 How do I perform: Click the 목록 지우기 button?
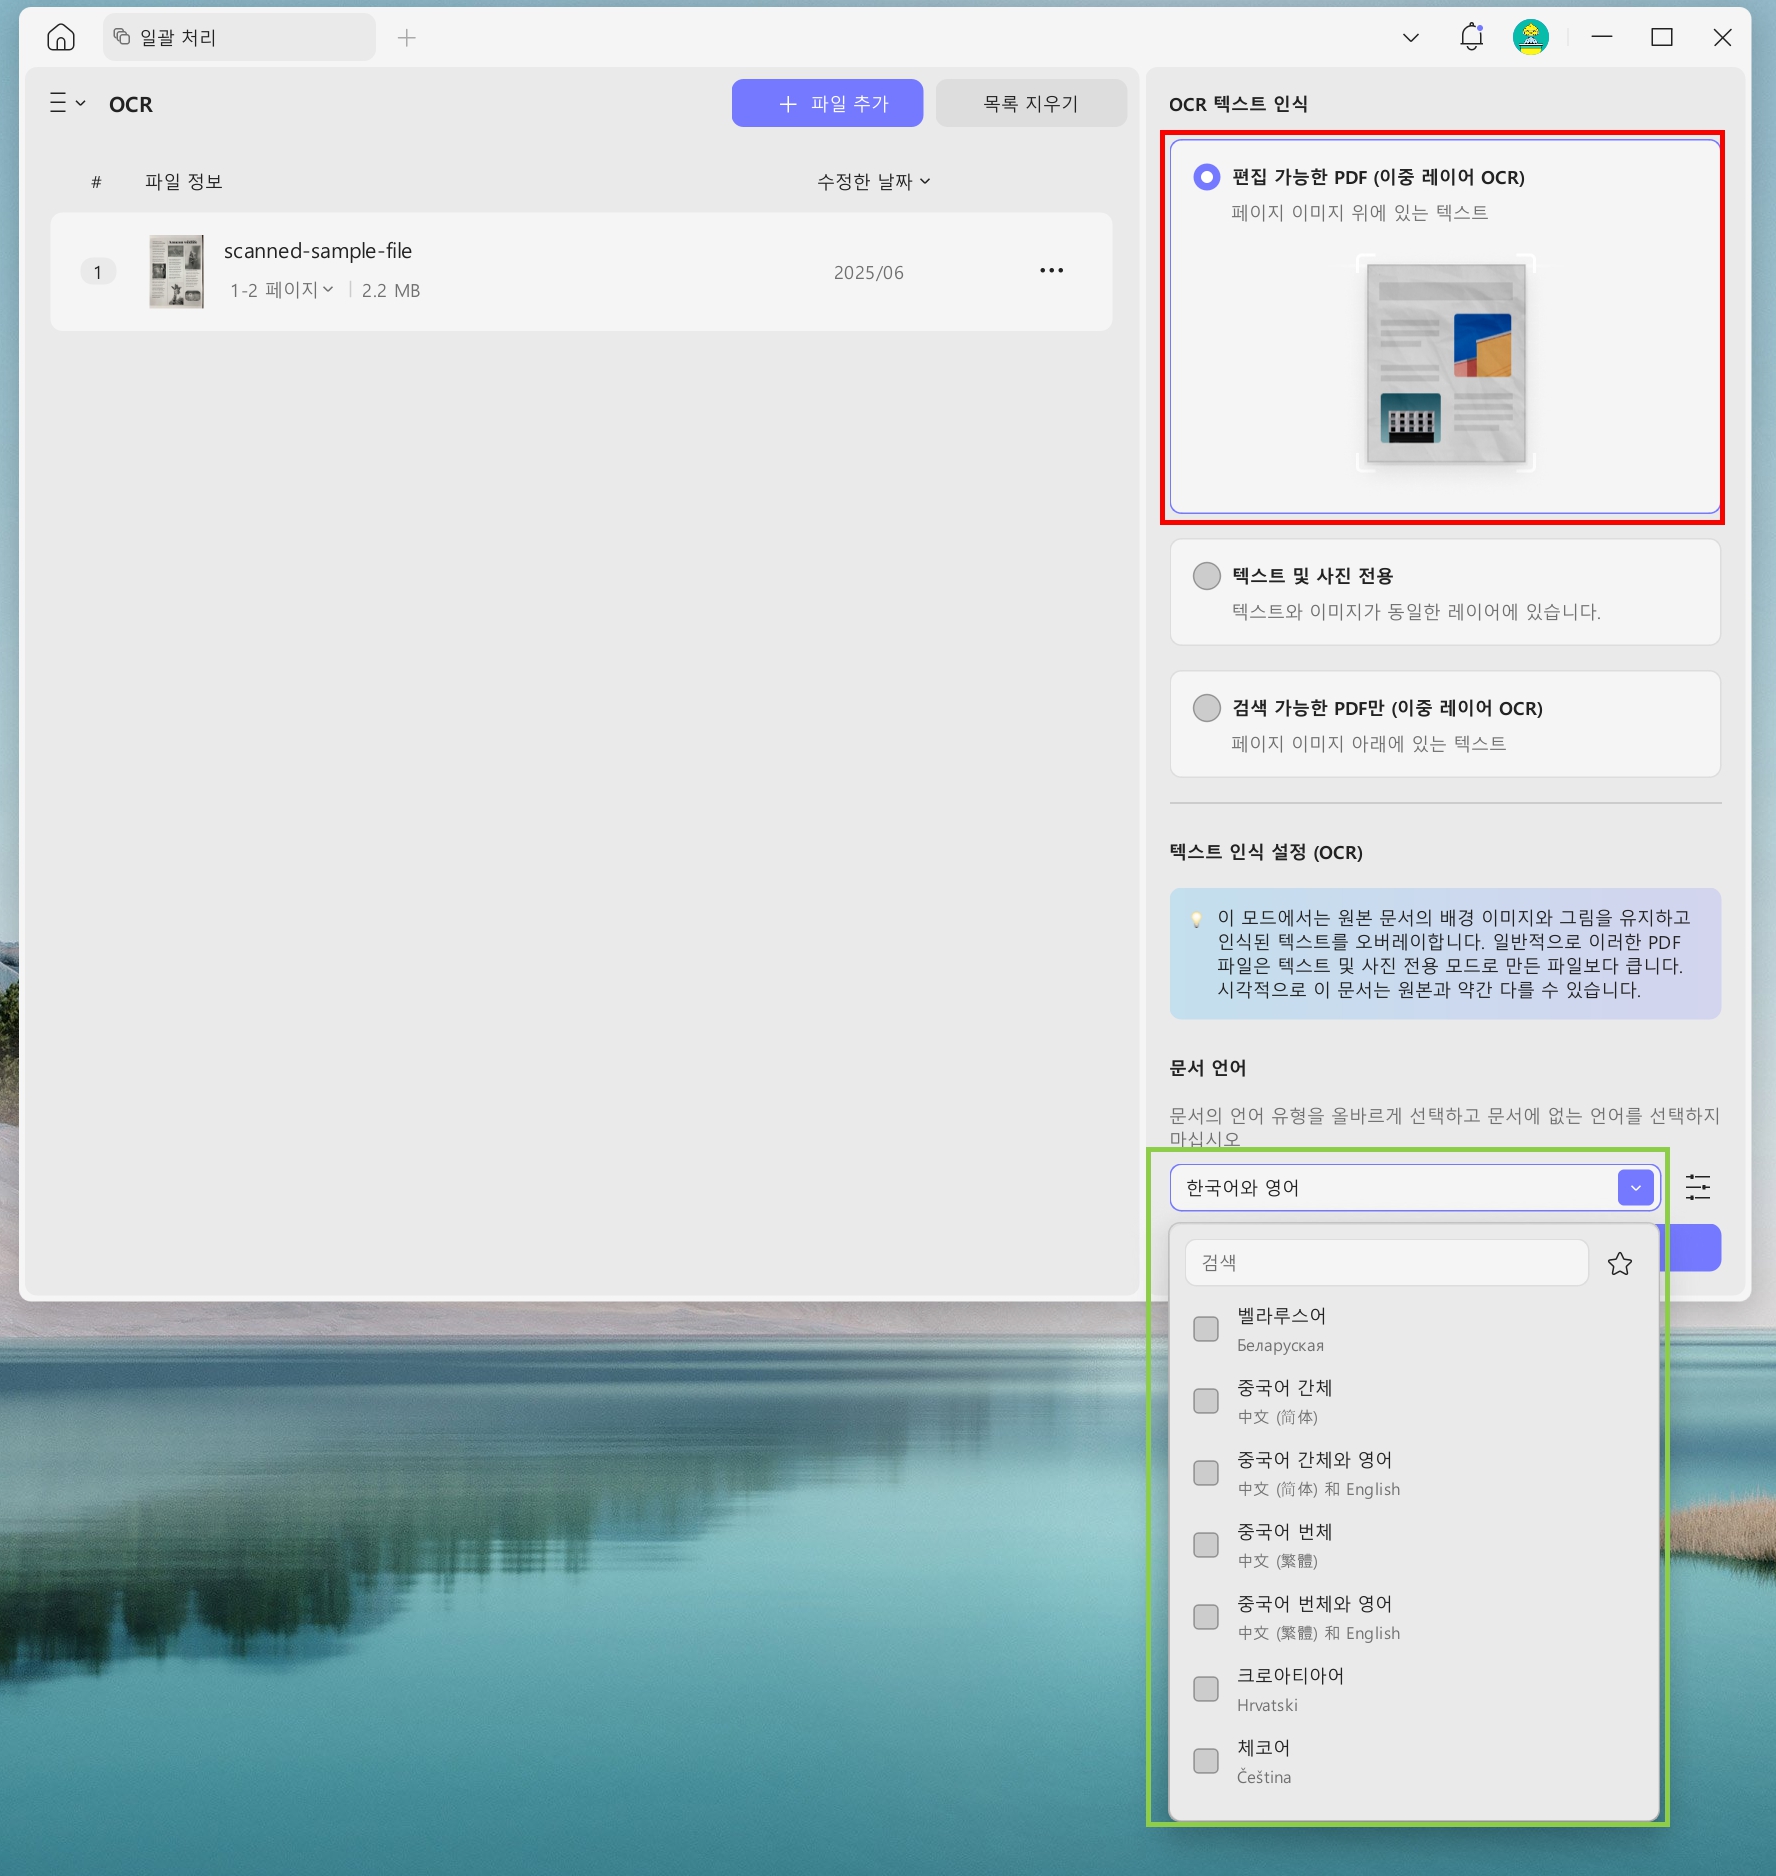click(1031, 103)
